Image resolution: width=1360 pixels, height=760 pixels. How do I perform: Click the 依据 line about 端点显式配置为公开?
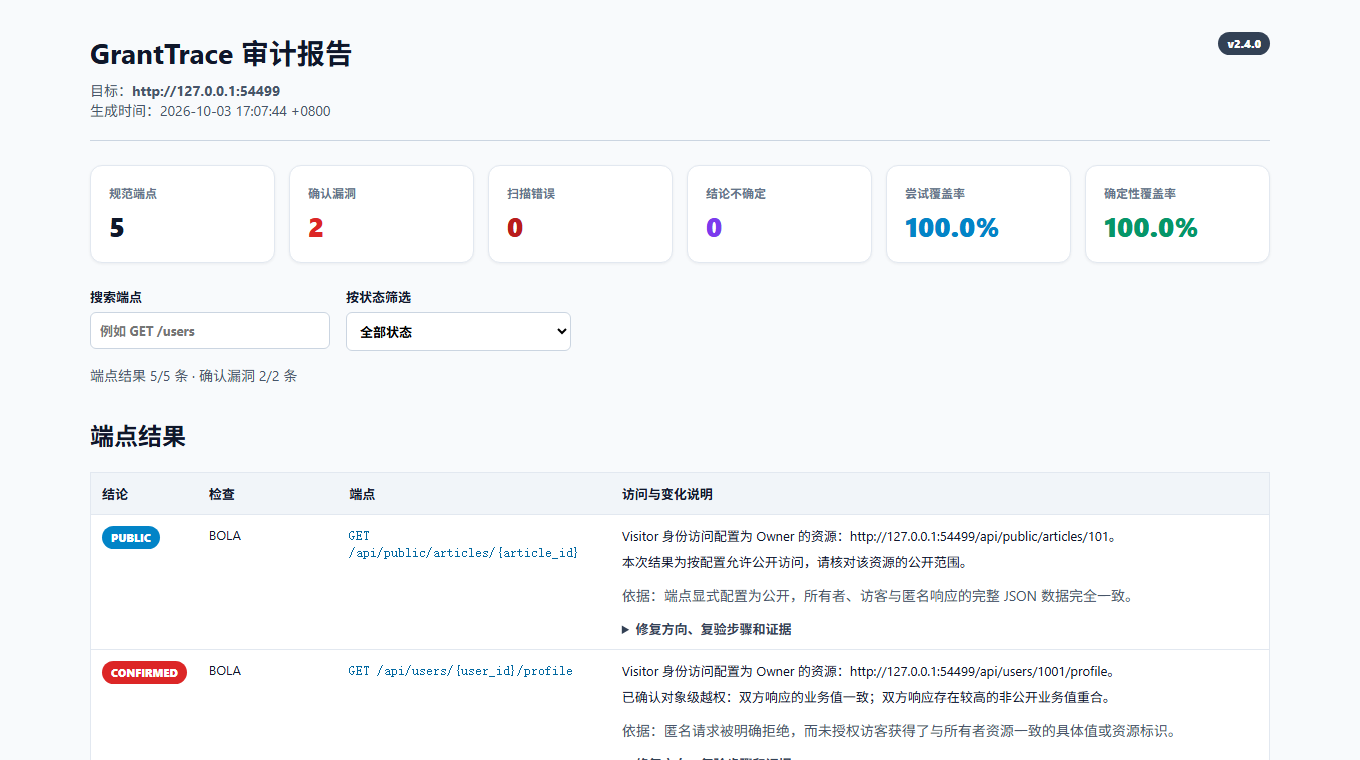(878, 596)
